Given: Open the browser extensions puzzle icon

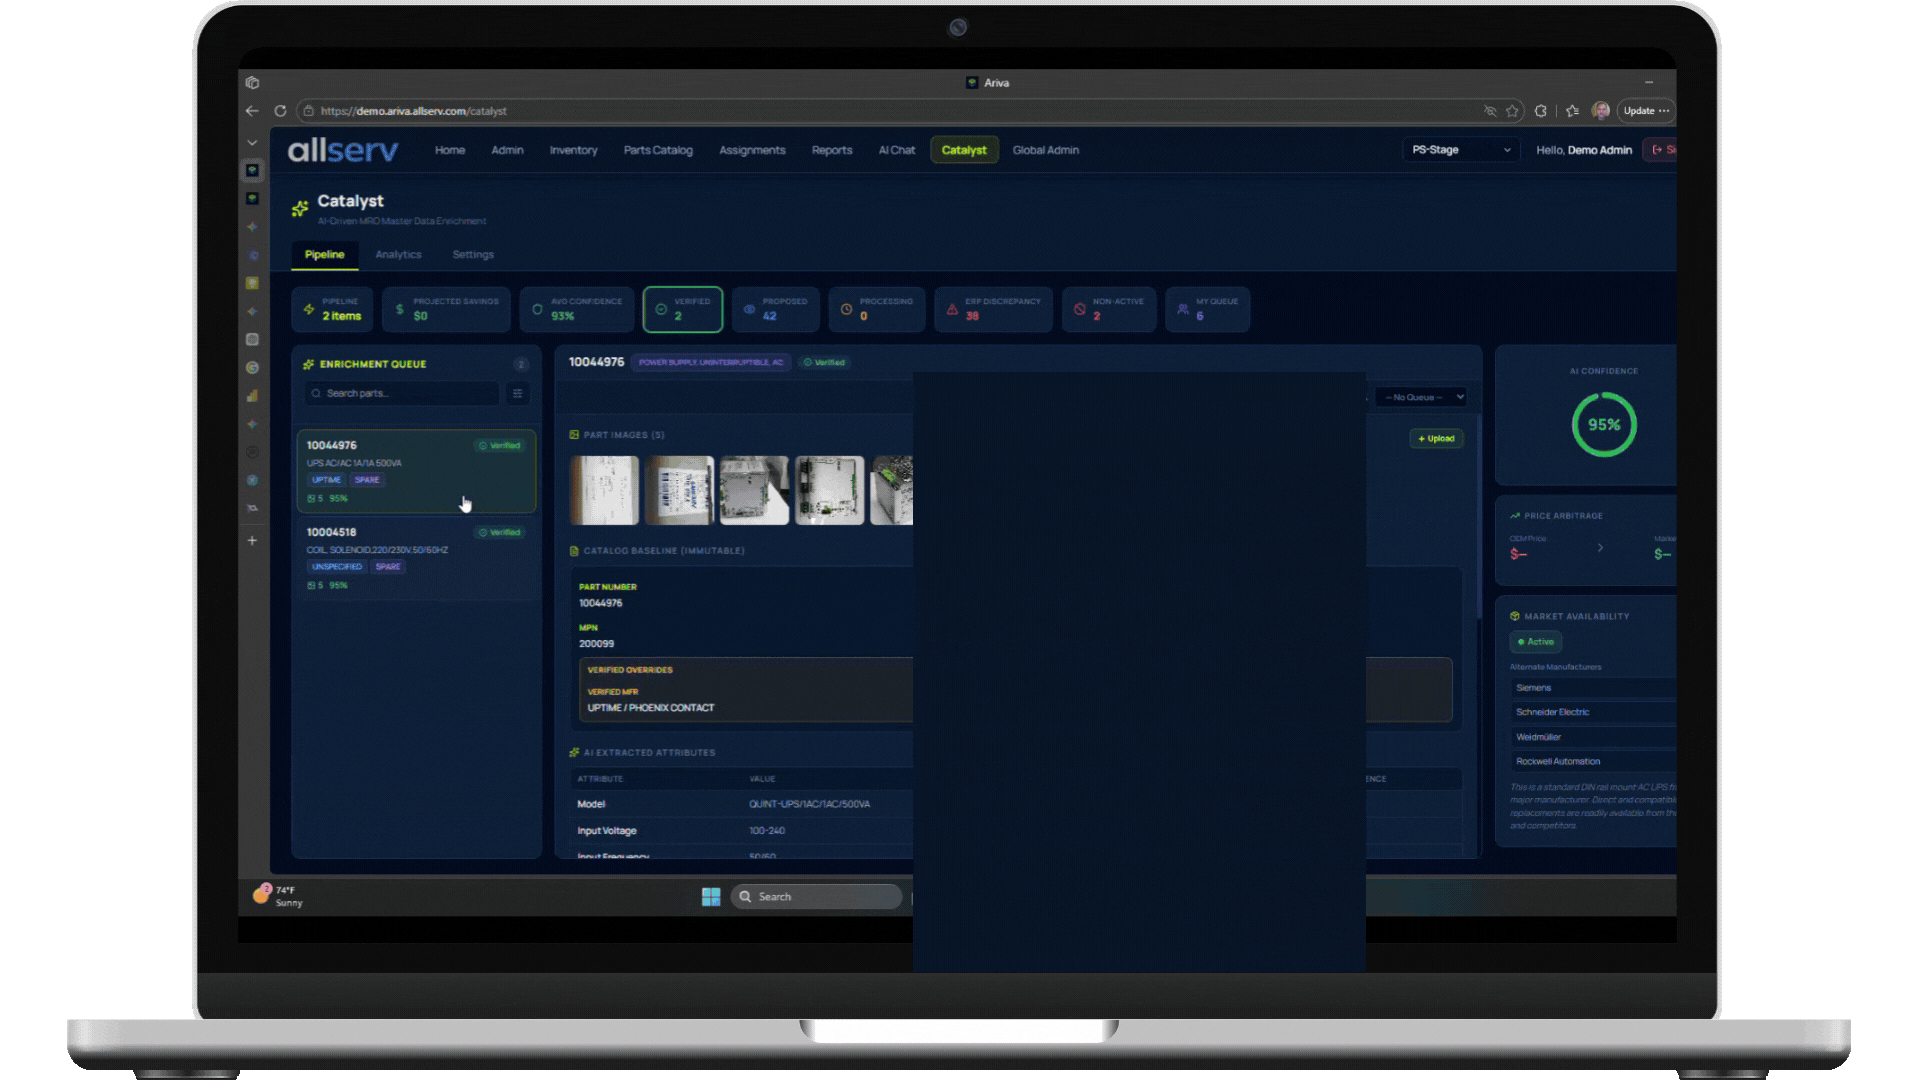Looking at the screenshot, I should pyautogui.click(x=1541, y=111).
